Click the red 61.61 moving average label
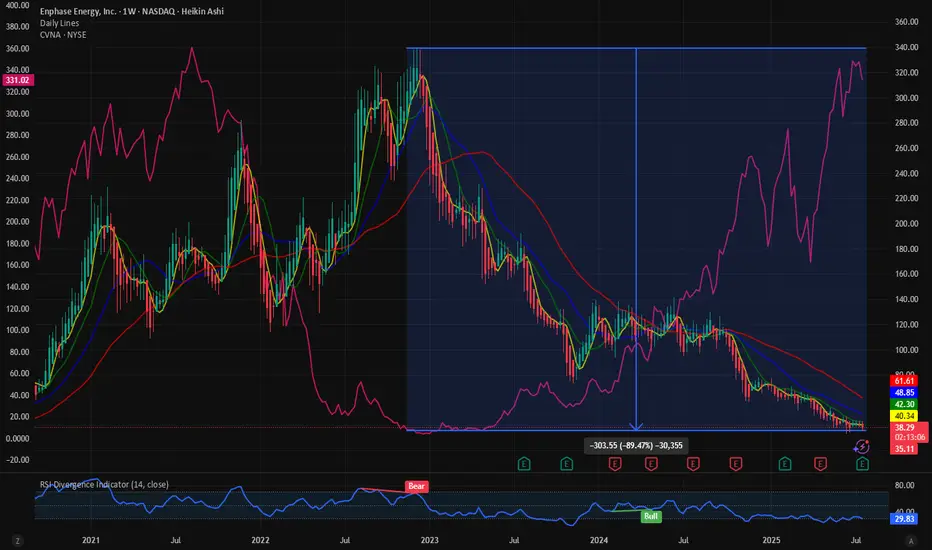The height and width of the screenshot is (550, 932). tap(904, 381)
